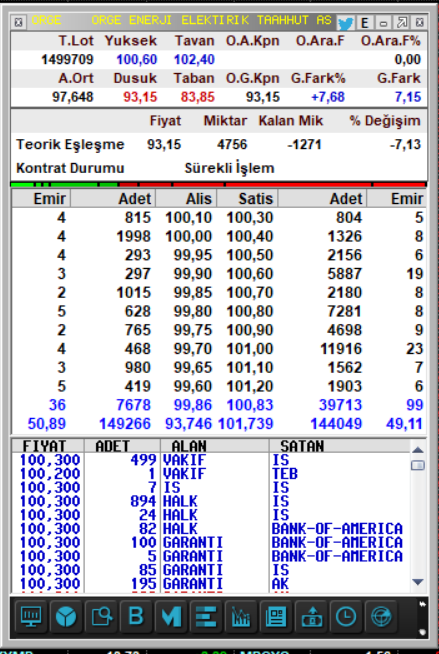Click the left Emir column header
The height and width of the screenshot is (654, 439).
tap(41, 199)
